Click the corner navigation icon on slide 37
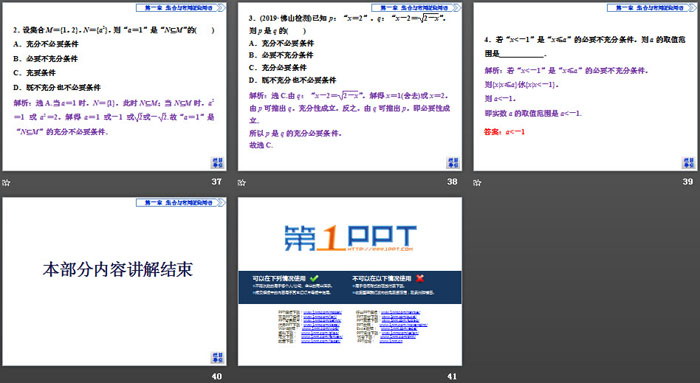The width and height of the screenshot is (700, 383). click(217, 162)
